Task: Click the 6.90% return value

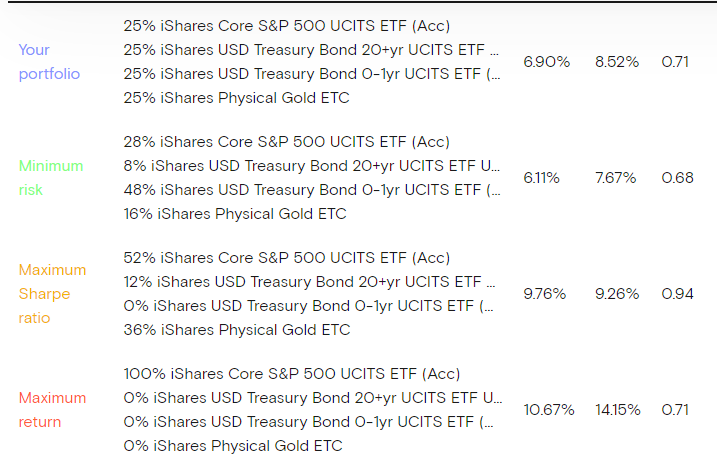Action: pos(546,62)
